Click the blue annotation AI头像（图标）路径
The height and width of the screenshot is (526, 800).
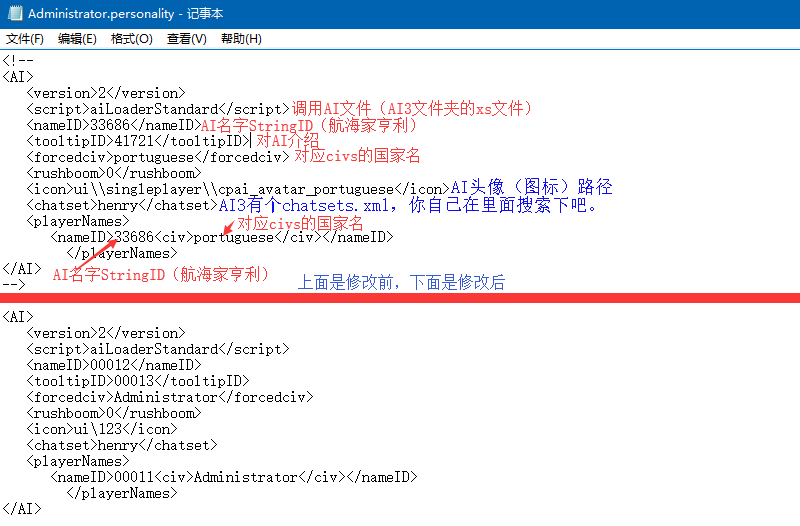pos(531,187)
